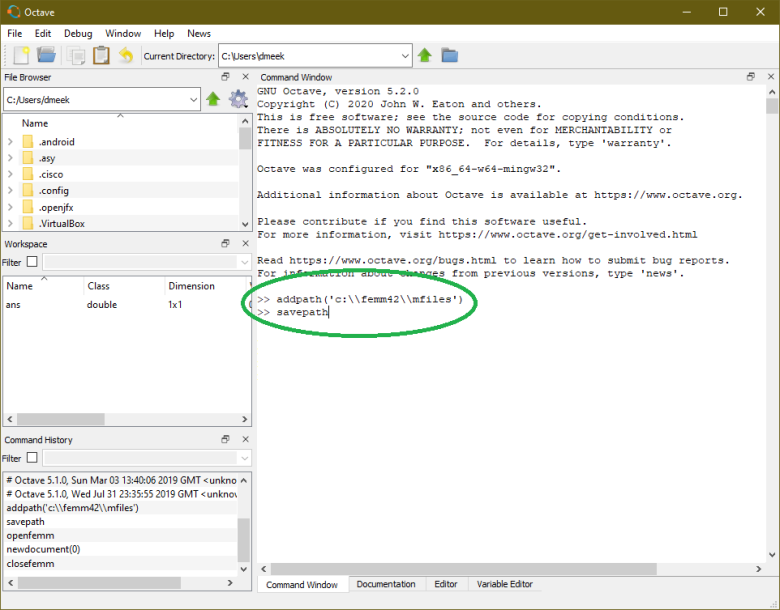Open the File menu
This screenshot has height=610, width=780.
14,33
